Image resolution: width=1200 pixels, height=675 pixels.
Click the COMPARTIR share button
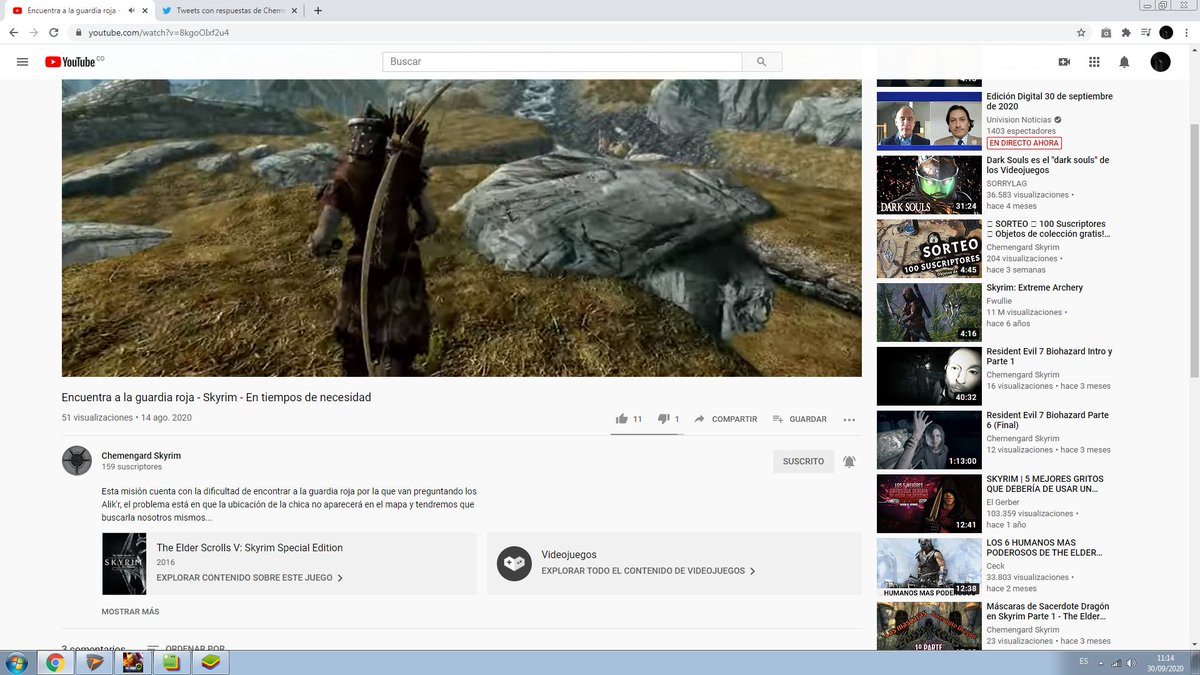(x=725, y=419)
